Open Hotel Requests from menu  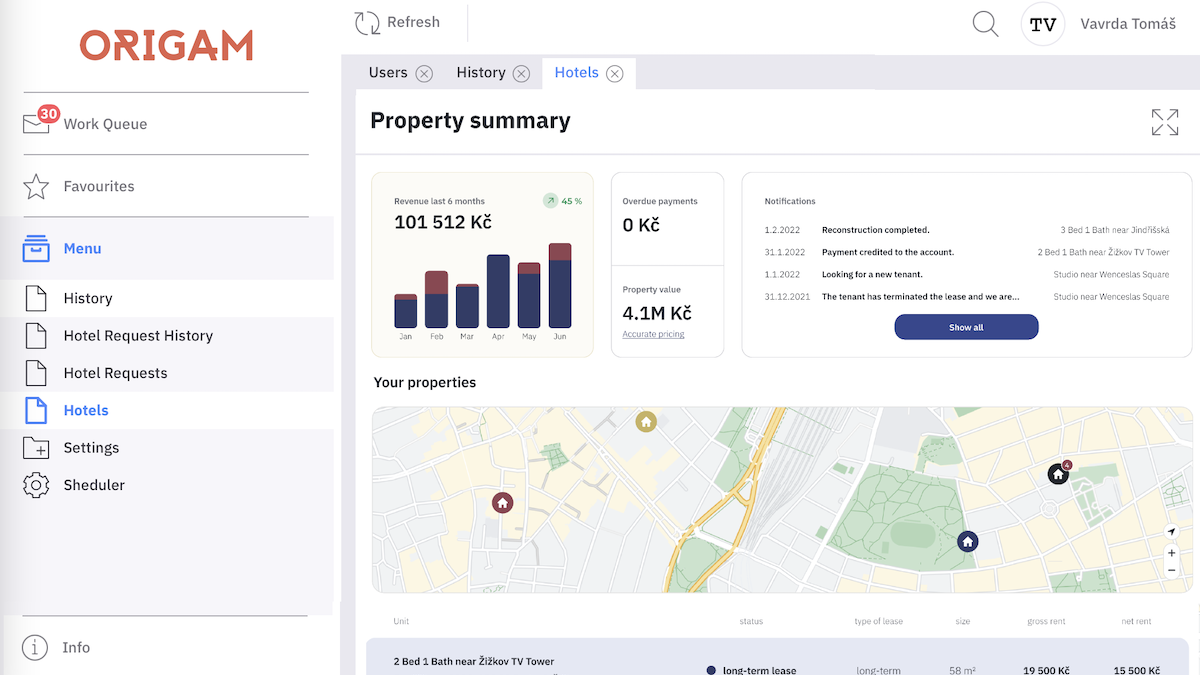115,373
